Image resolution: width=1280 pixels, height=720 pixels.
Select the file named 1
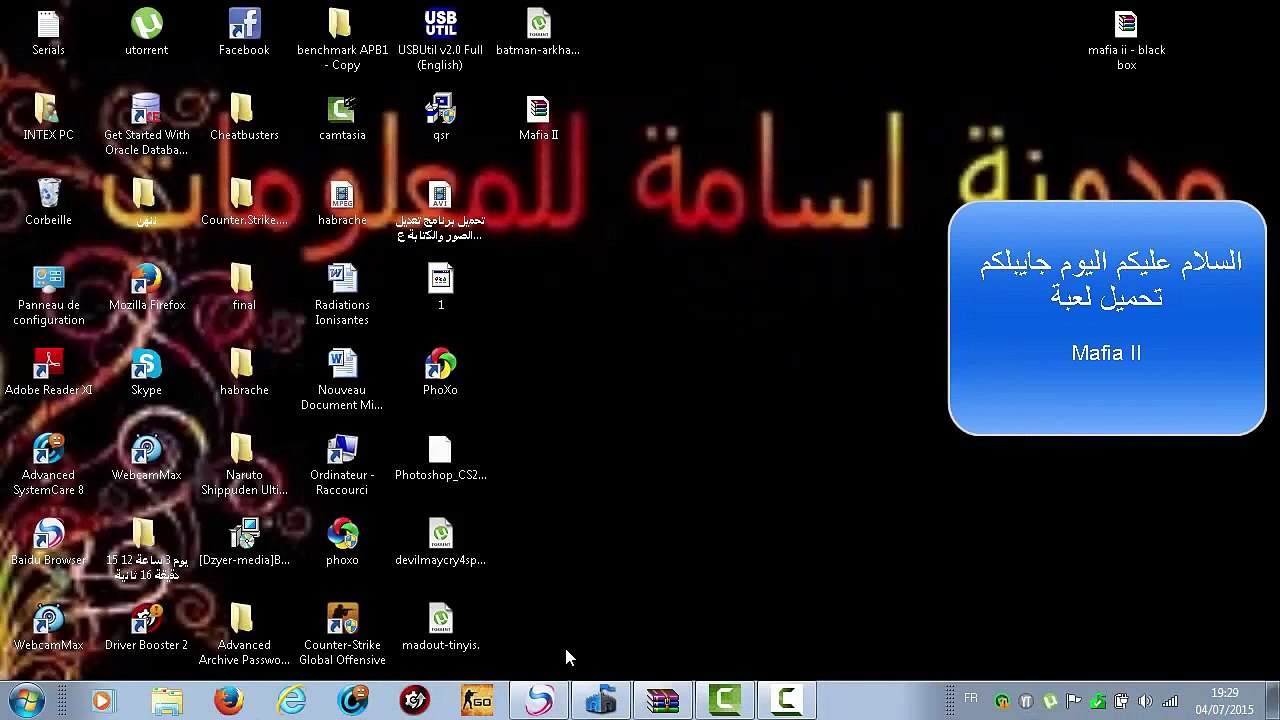click(440, 288)
